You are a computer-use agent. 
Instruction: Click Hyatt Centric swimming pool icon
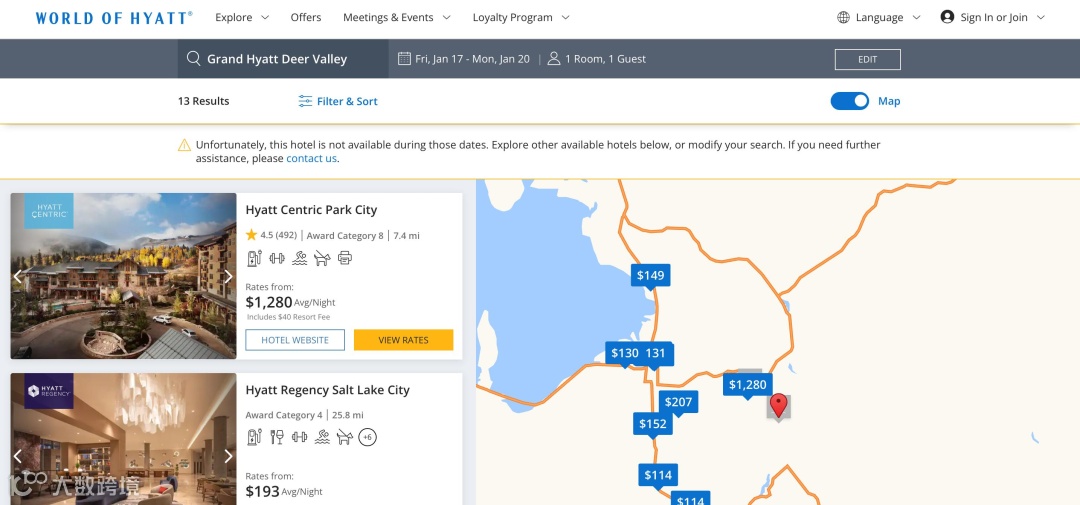(300, 258)
